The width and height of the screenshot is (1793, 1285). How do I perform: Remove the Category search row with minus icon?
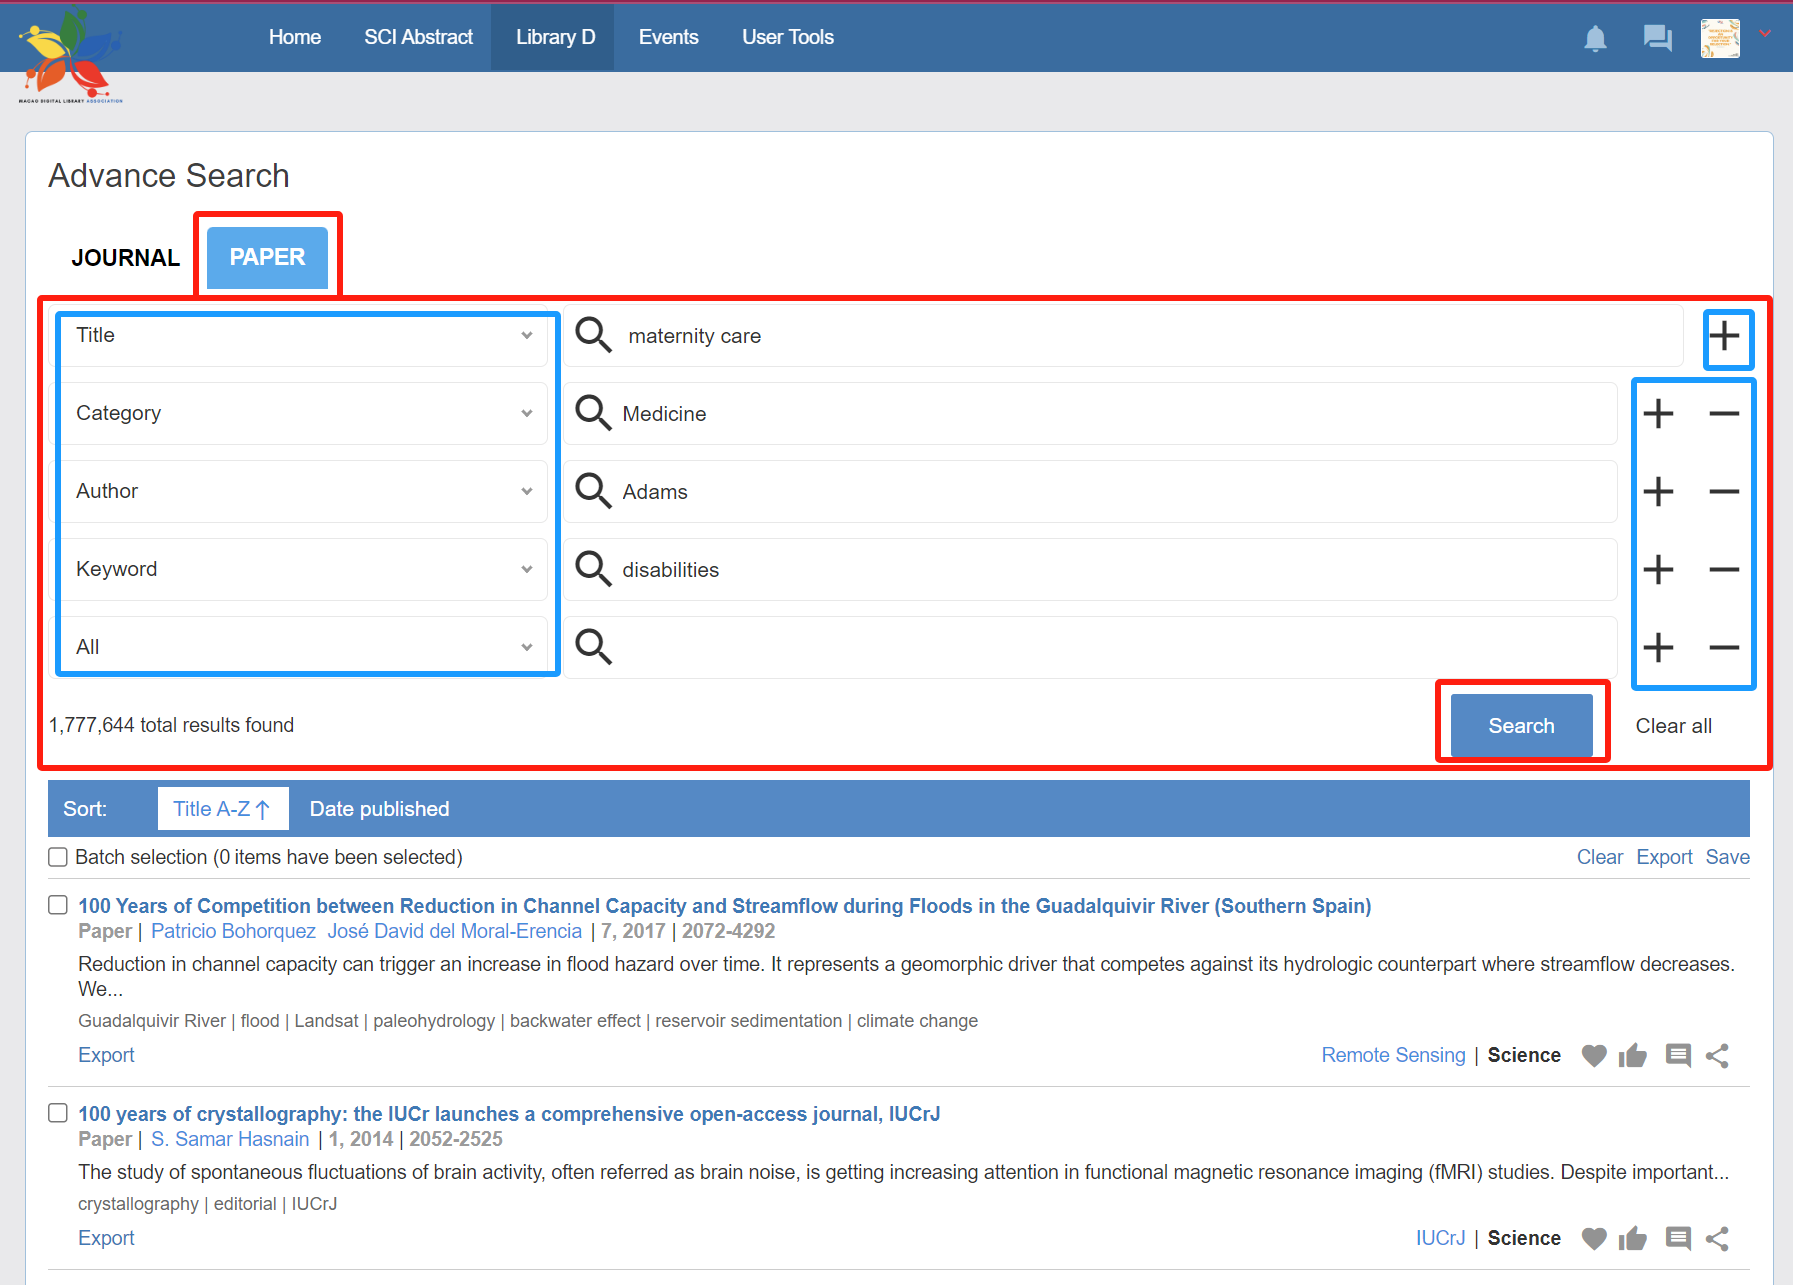pos(1724,414)
